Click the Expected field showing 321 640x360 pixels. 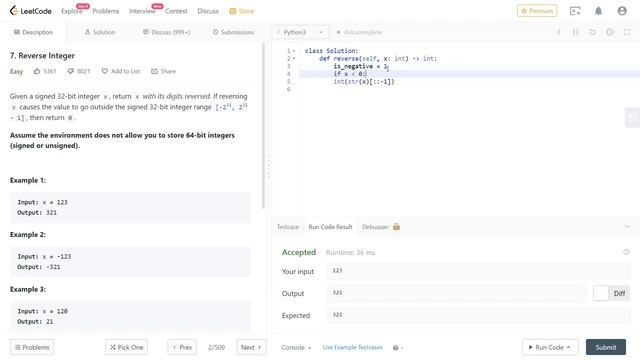pos(478,315)
